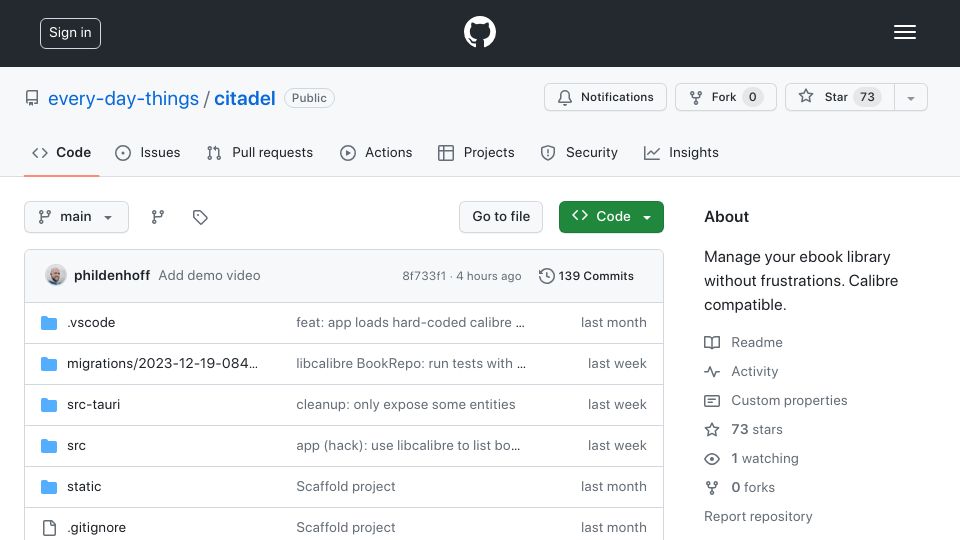Click the 'last month' timestamp for .vscode
This screenshot has width=960, height=540.
613,323
